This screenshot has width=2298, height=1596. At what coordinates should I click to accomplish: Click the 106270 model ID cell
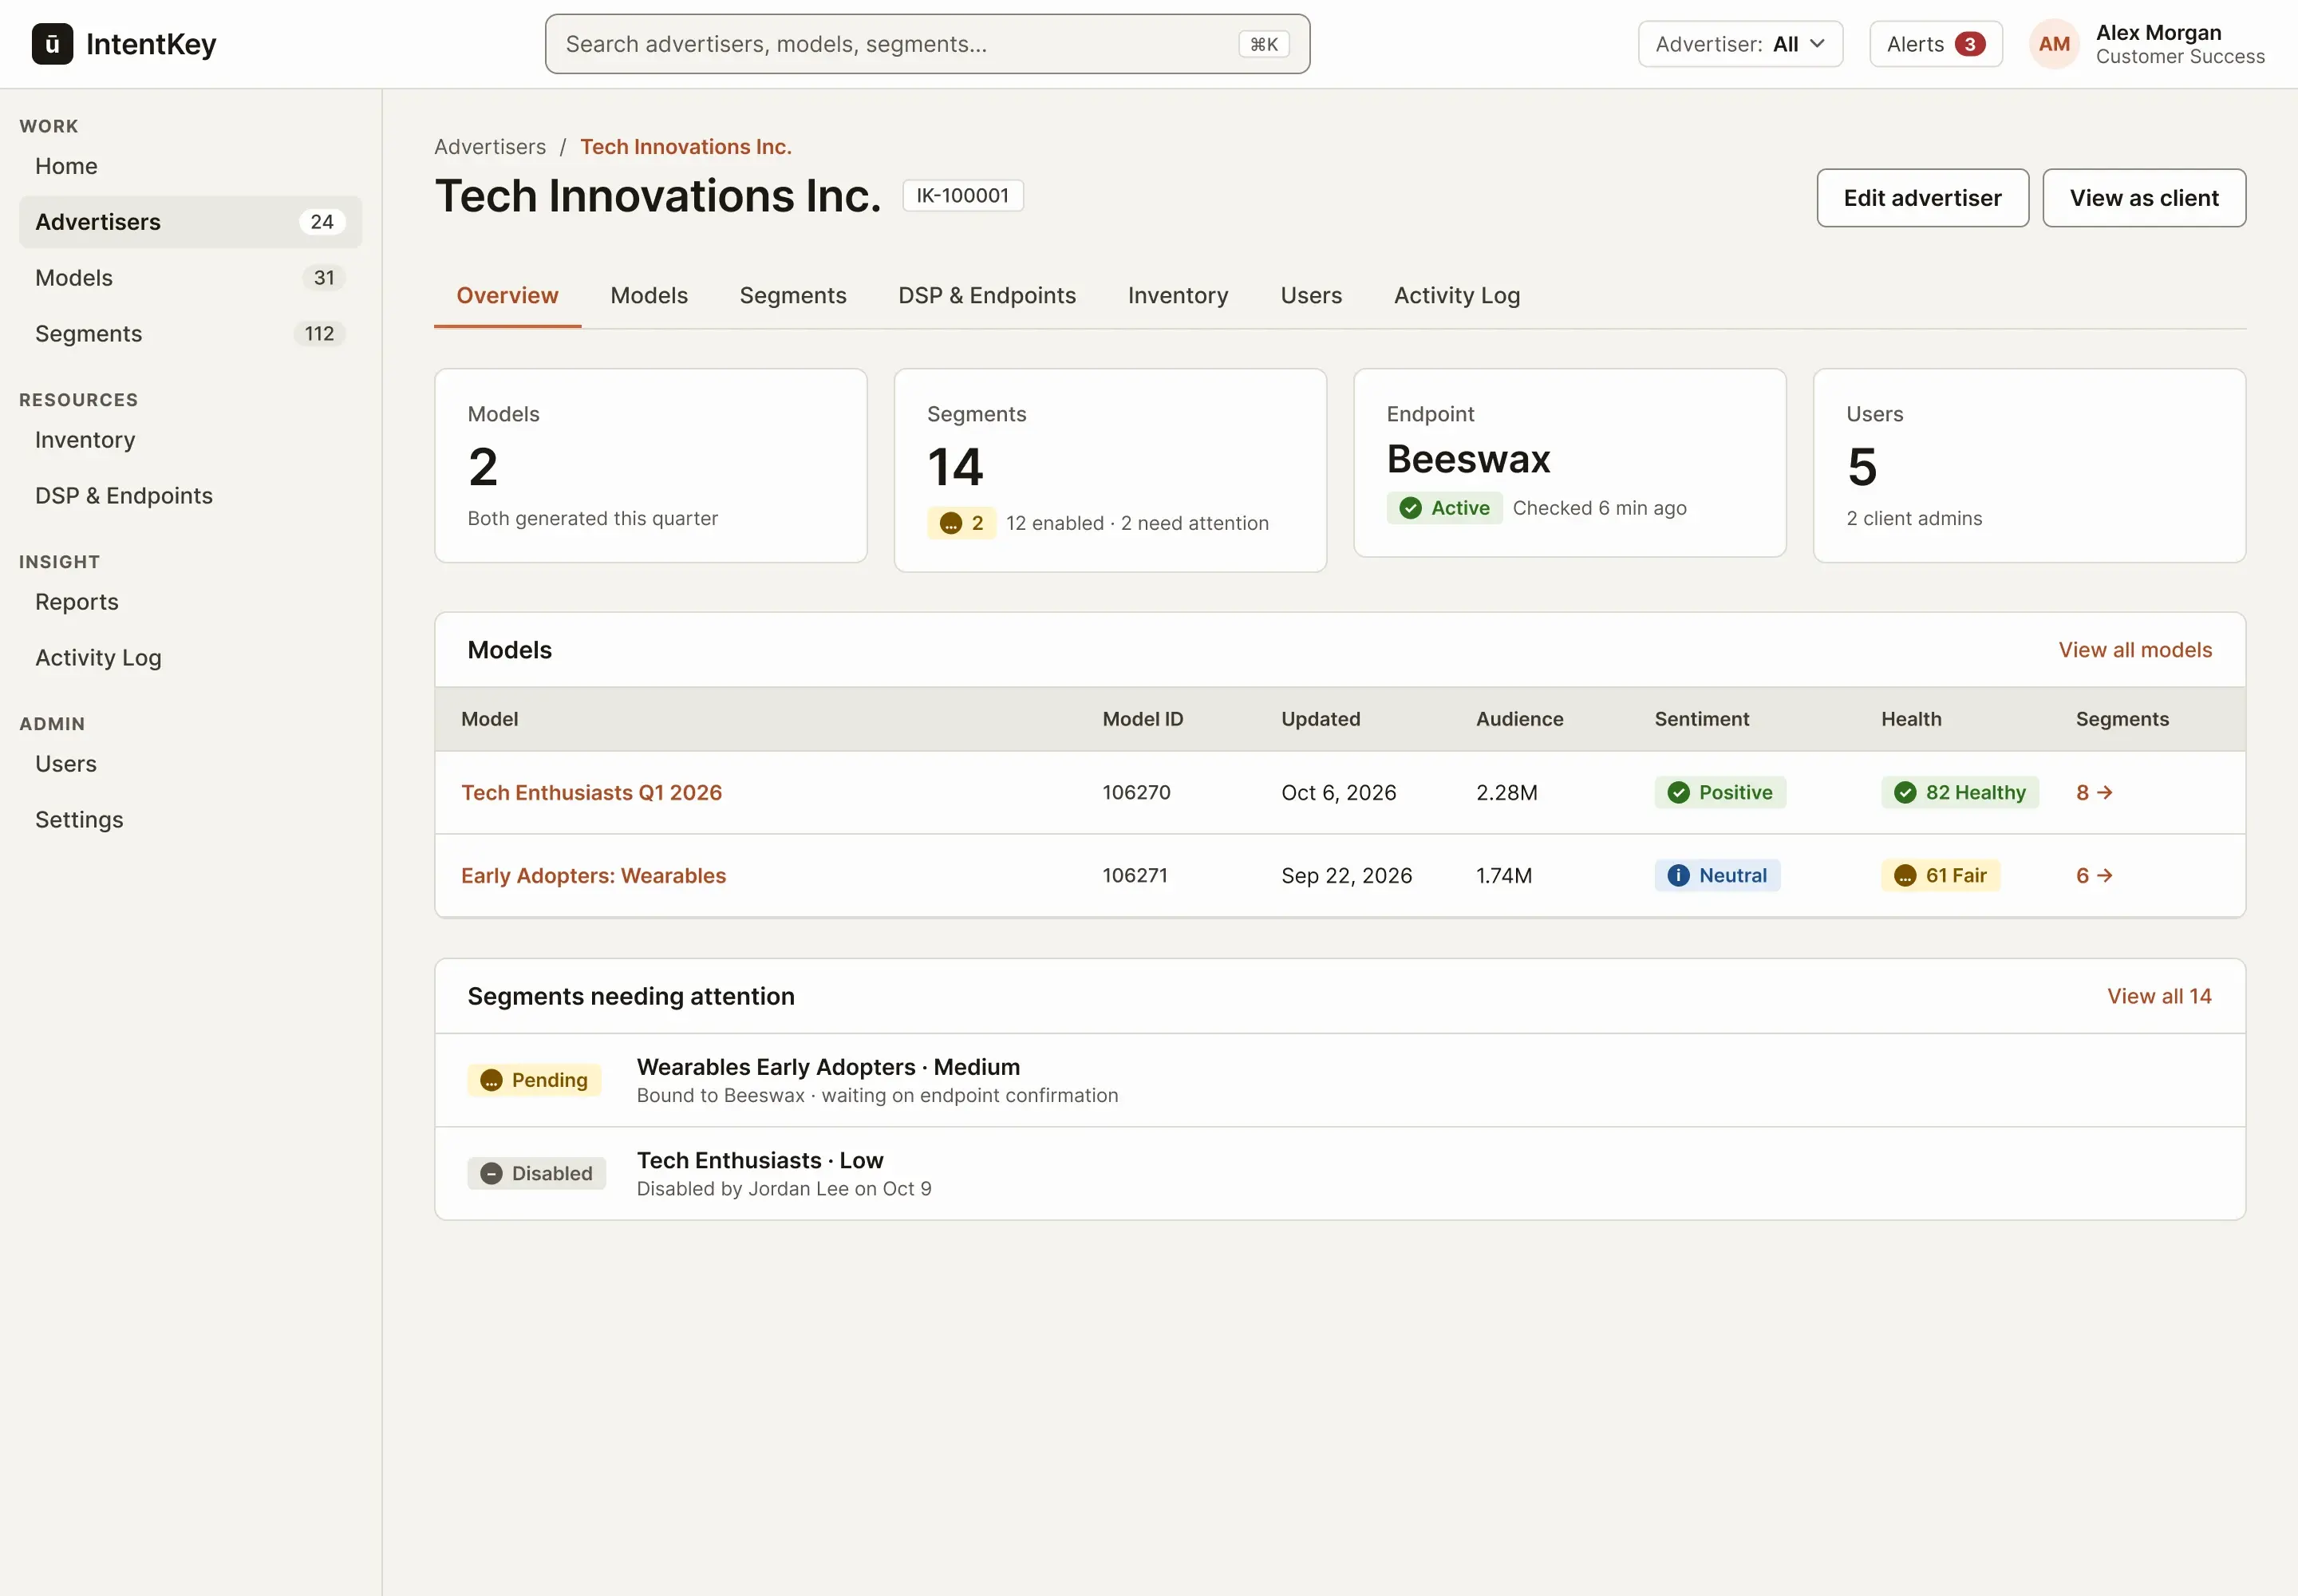point(1136,792)
